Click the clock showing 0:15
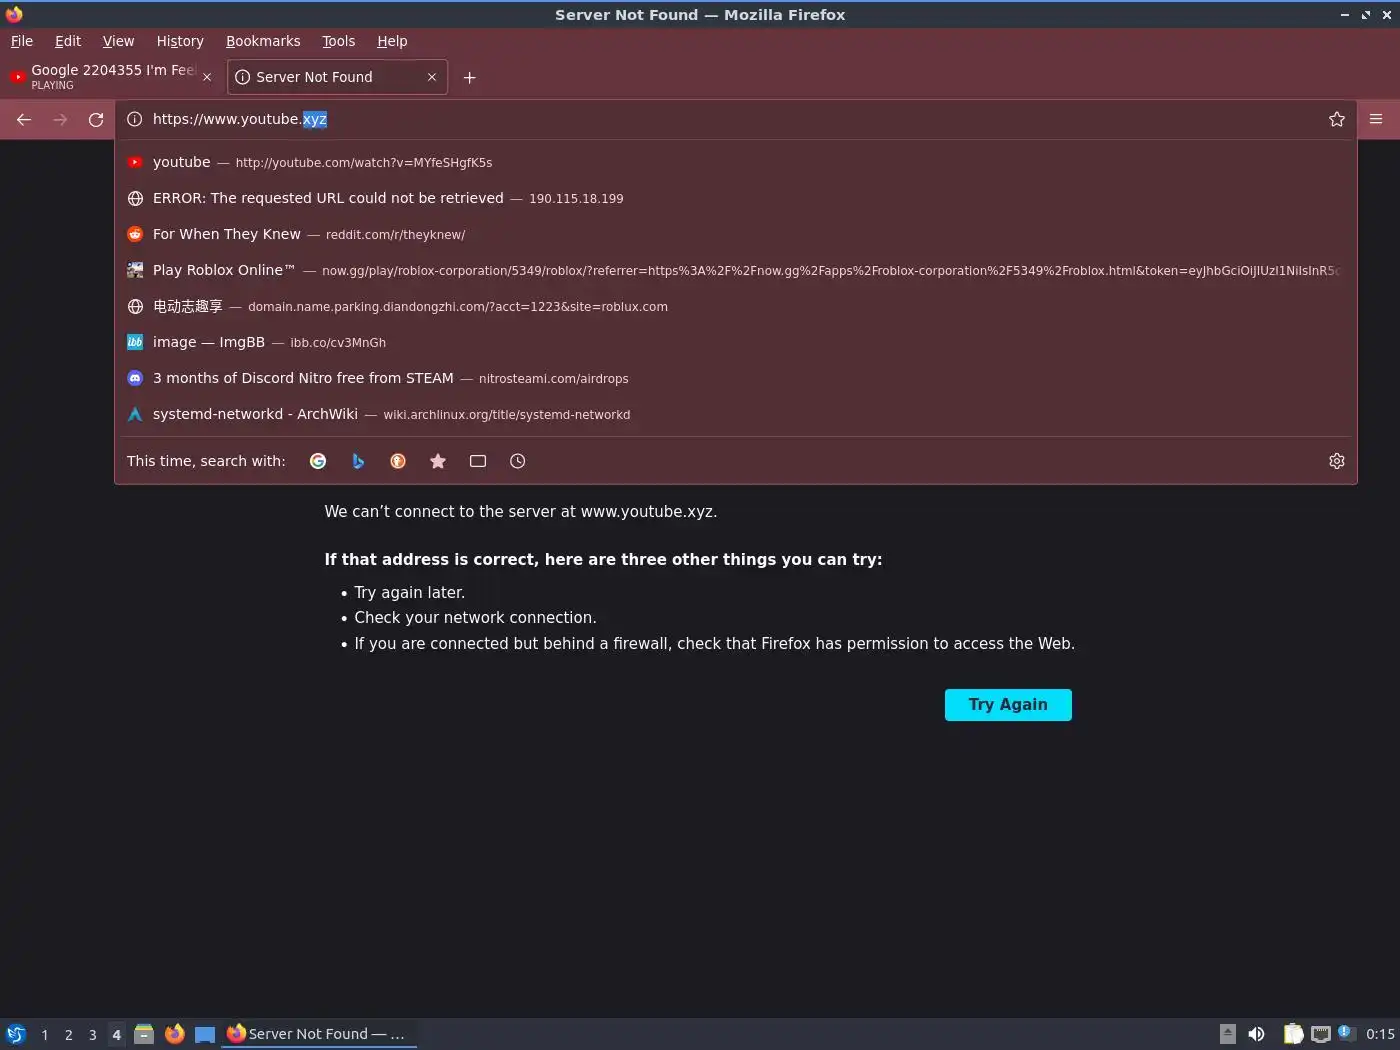This screenshot has width=1400, height=1050. [1380, 1034]
